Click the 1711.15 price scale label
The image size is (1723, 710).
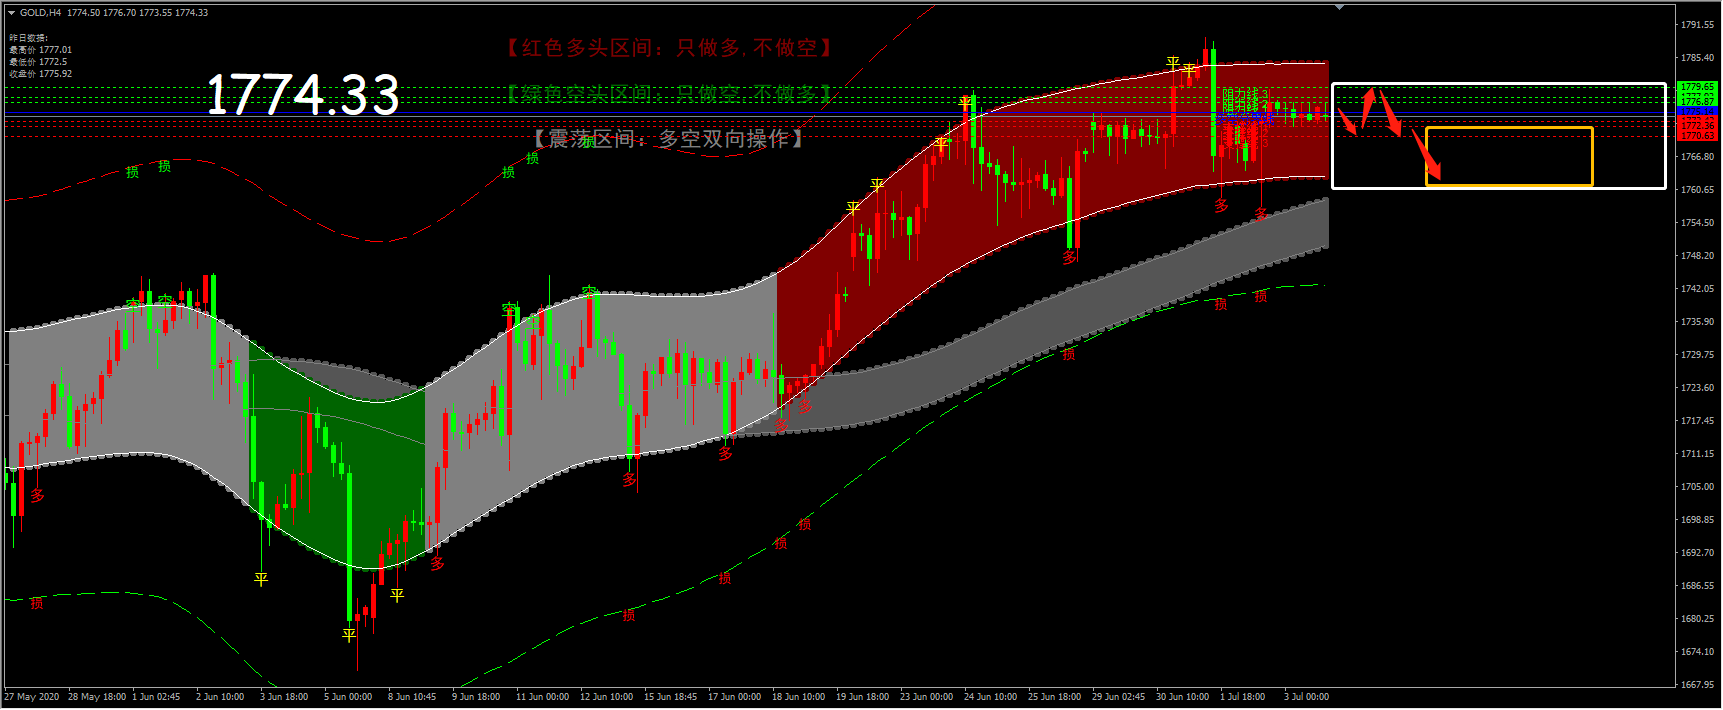click(1698, 454)
